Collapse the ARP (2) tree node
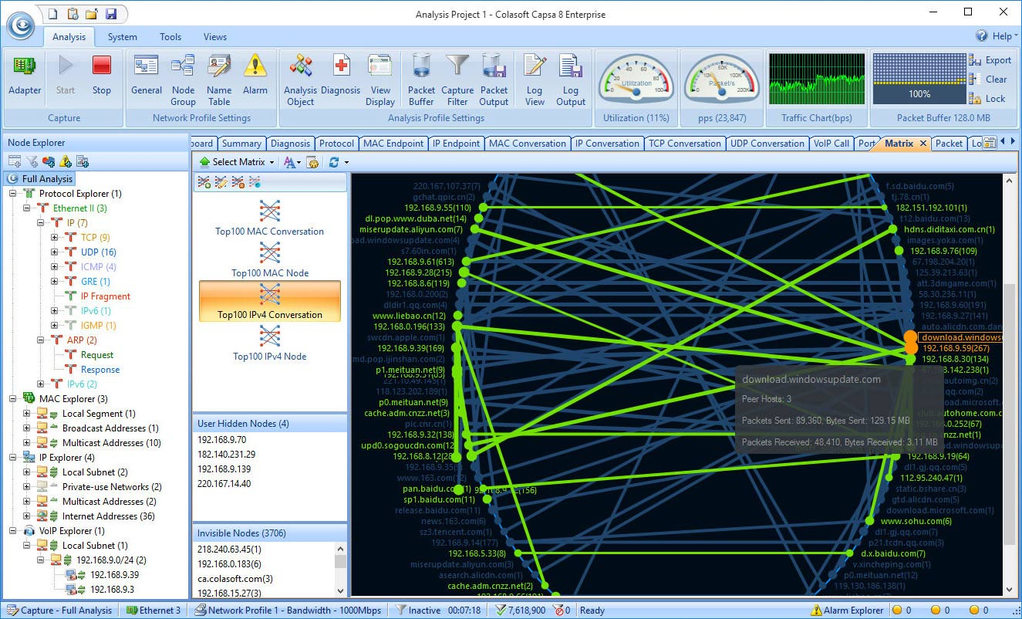The height and width of the screenshot is (619, 1022). [x=40, y=340]
